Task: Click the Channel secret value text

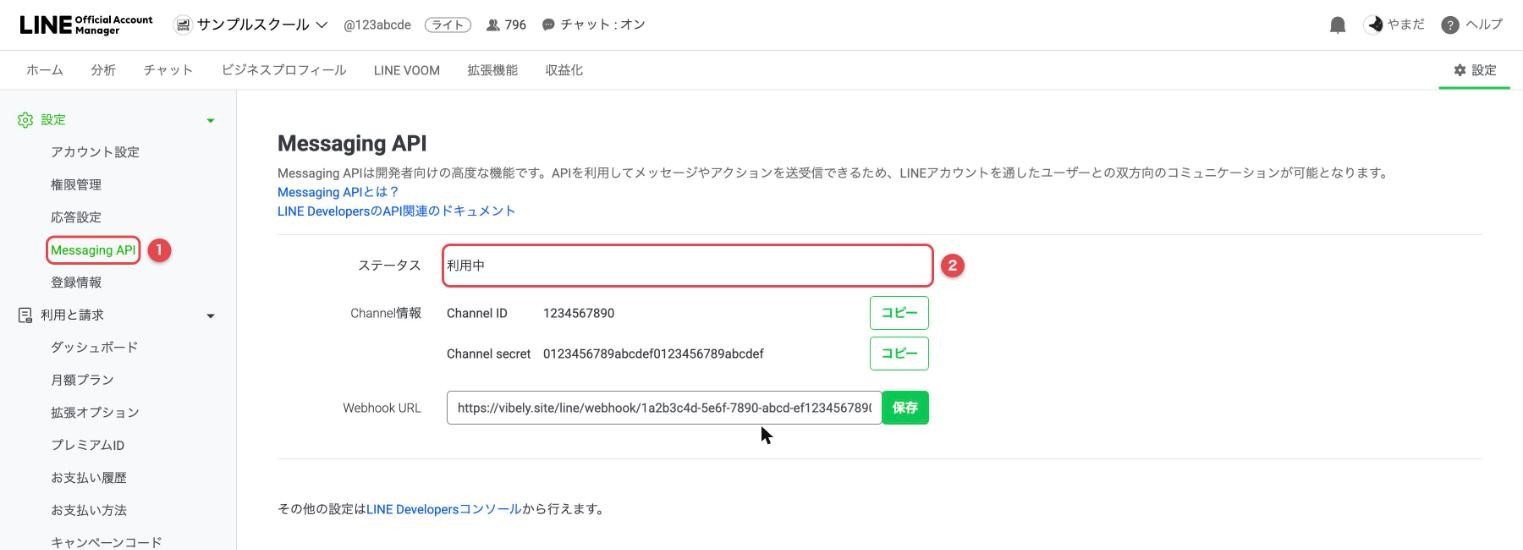Action: pyautogui.click(x=653, y=354)
